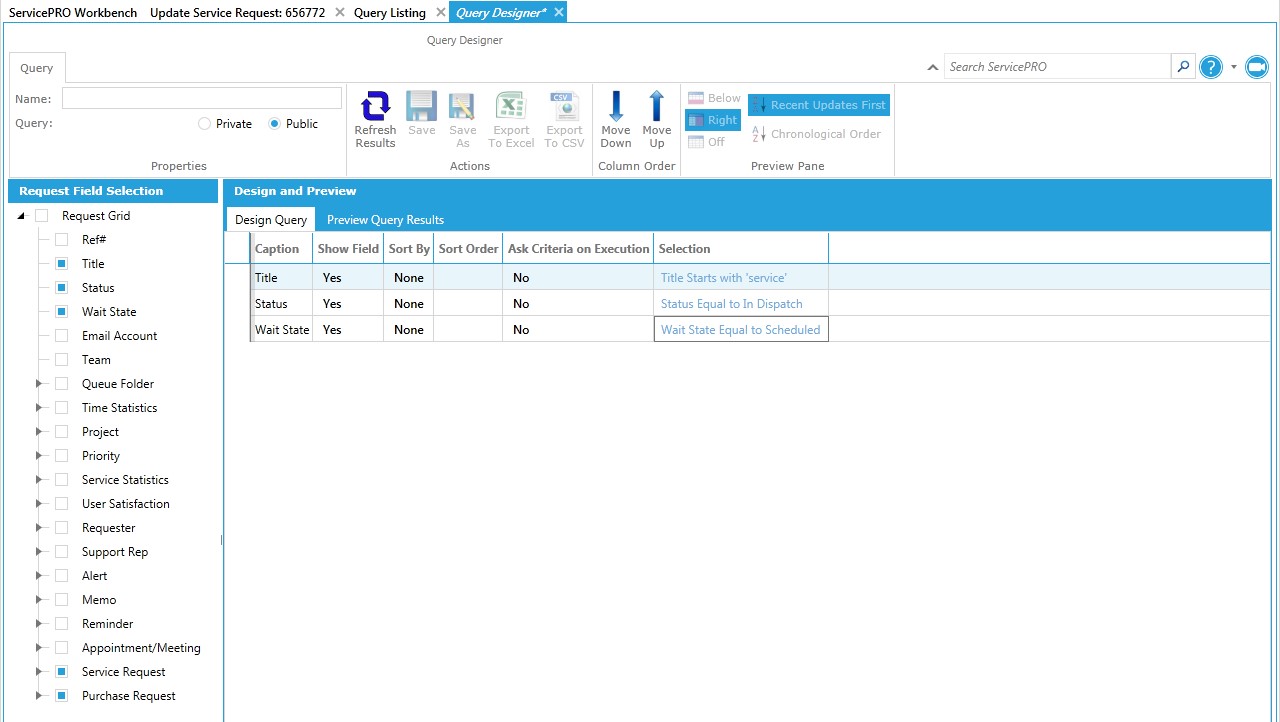Viewport: 1280px width, 722px height.
Task: Open the Title Starts with 'service' criteria link
Action: click(724, 278)
